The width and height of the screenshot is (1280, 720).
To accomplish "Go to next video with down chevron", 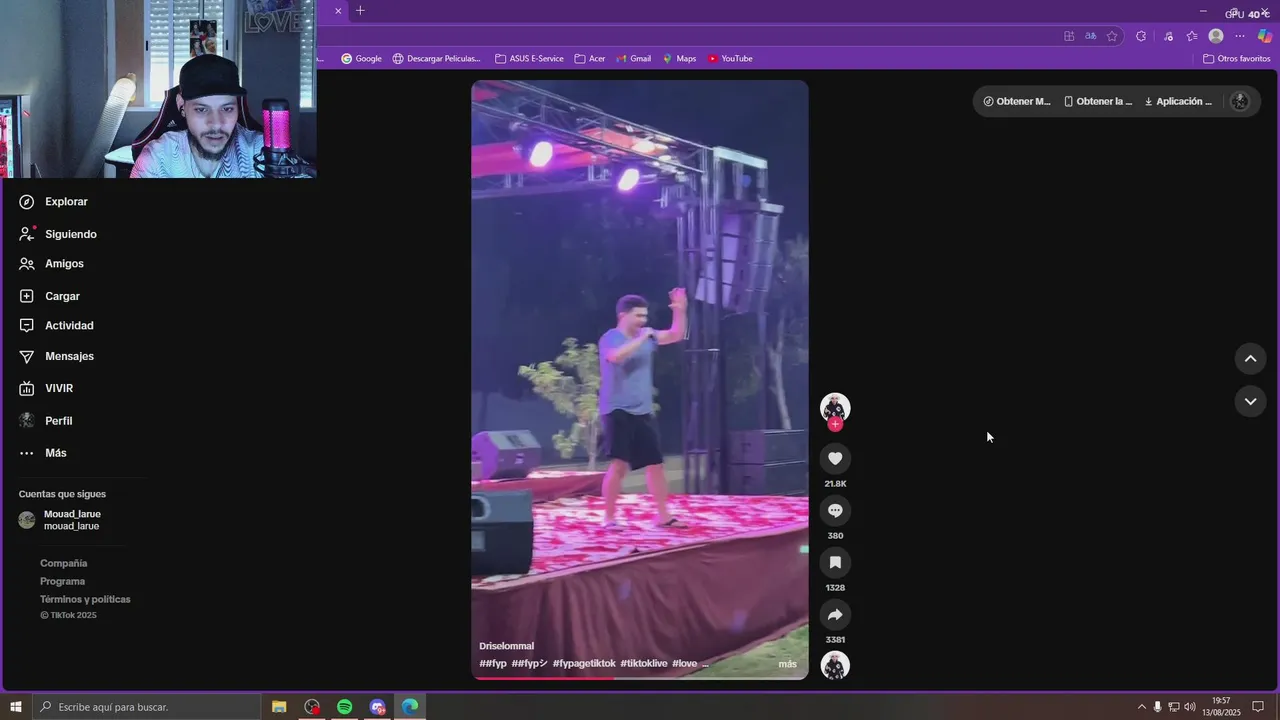I will pos(1250,401).
